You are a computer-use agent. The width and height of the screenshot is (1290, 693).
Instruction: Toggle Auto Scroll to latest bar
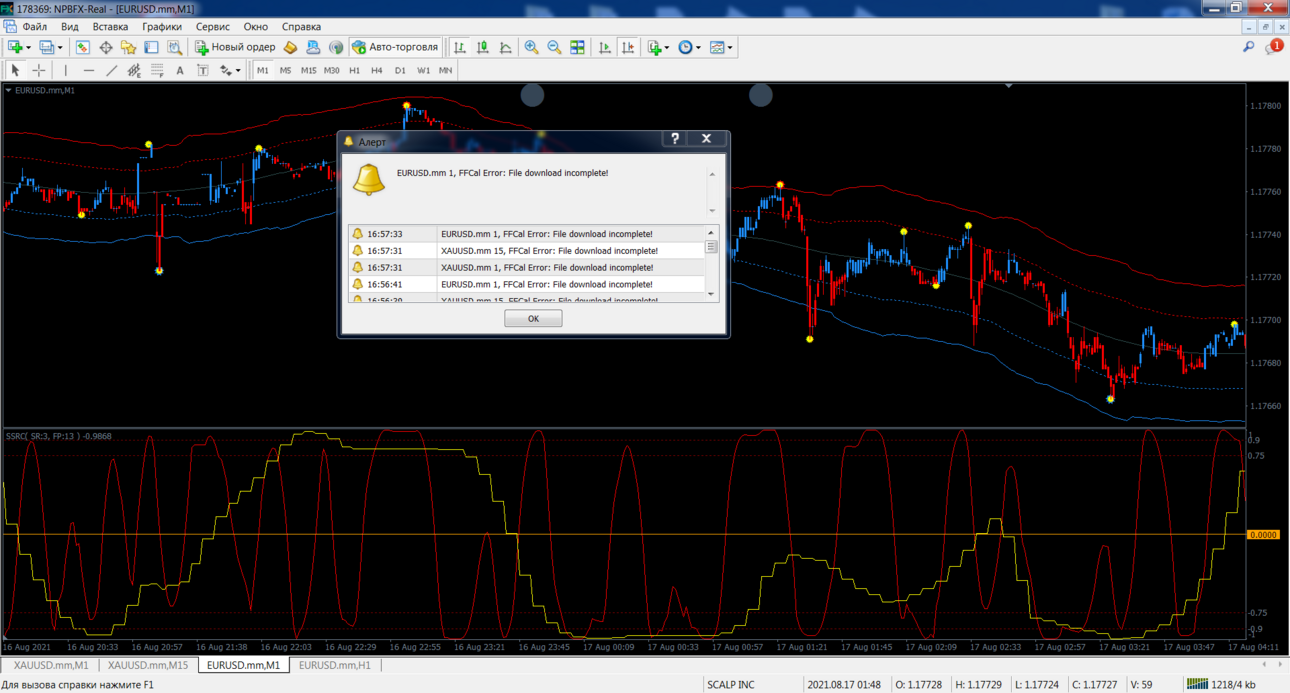point(605,47)
